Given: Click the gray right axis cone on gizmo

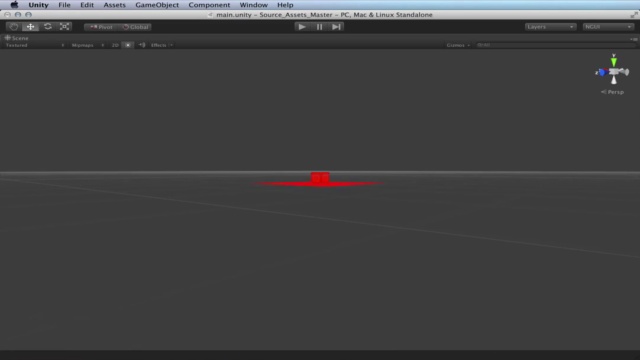Looking at the screenshot, I should coord(625,72).
